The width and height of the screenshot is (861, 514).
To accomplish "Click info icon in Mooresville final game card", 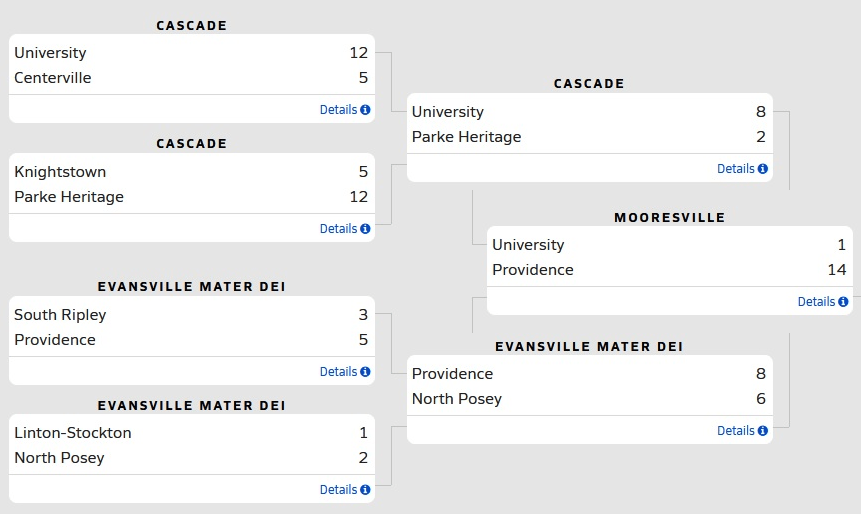I will coord(843,302).
